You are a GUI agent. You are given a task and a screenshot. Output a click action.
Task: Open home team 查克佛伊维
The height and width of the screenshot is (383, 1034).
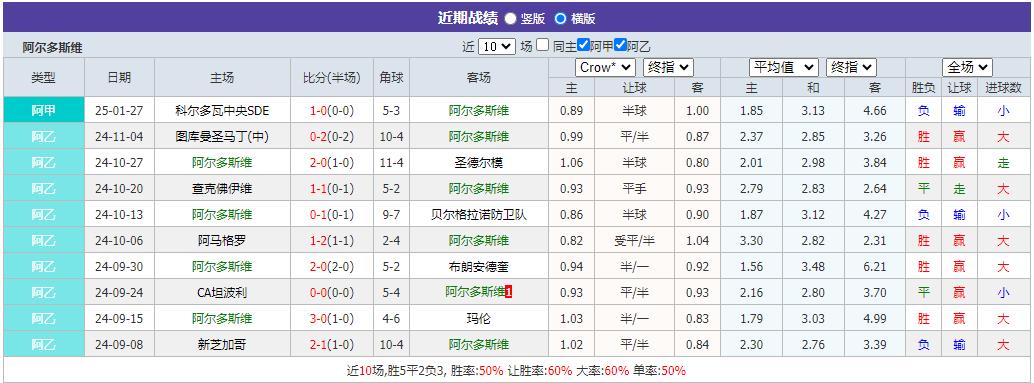click(222, 189)
